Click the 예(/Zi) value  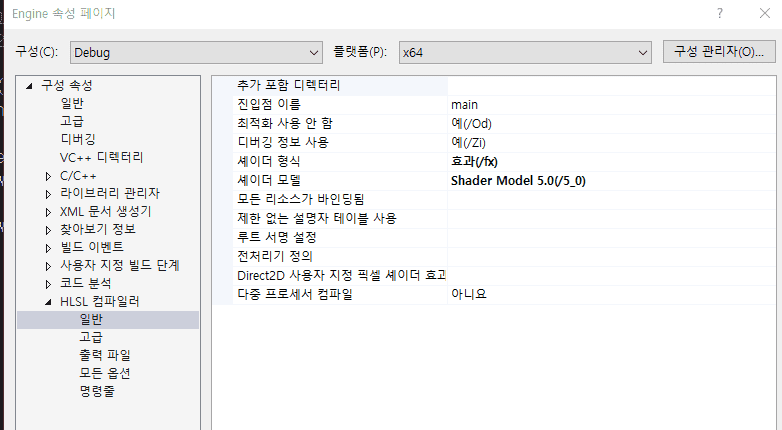468,143
